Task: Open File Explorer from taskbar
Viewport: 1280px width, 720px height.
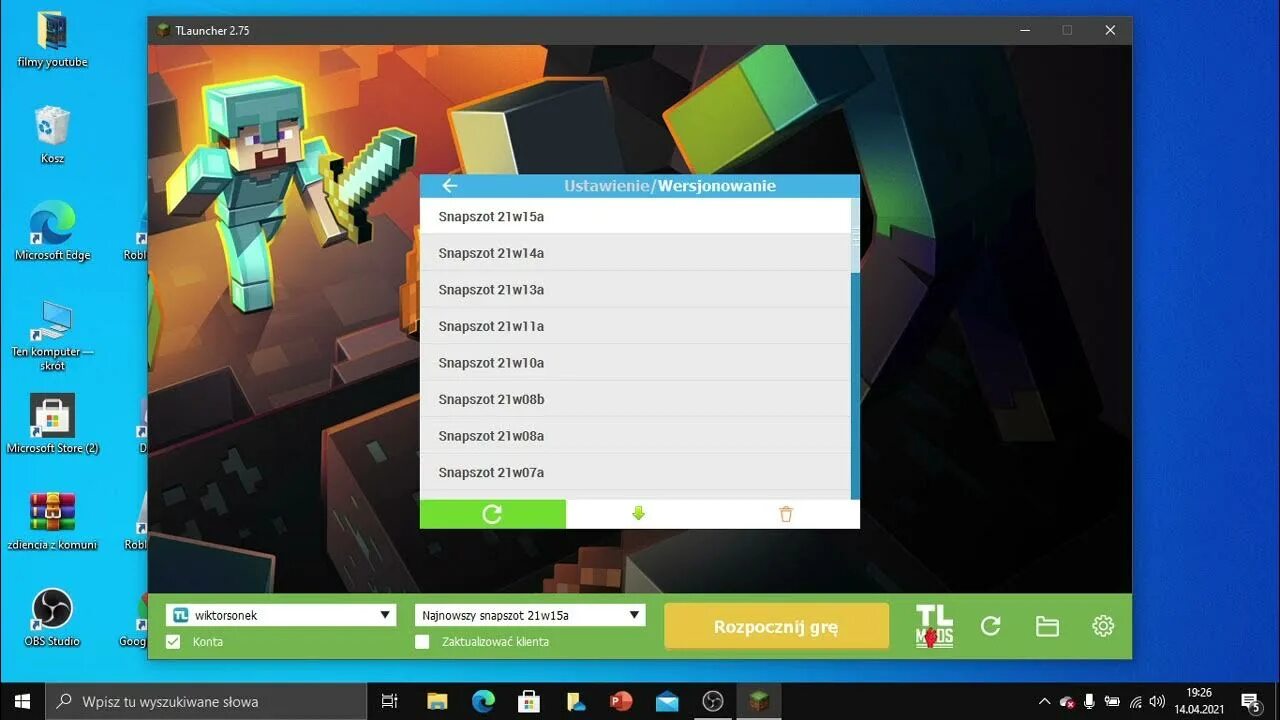Action: click(437, 701)
